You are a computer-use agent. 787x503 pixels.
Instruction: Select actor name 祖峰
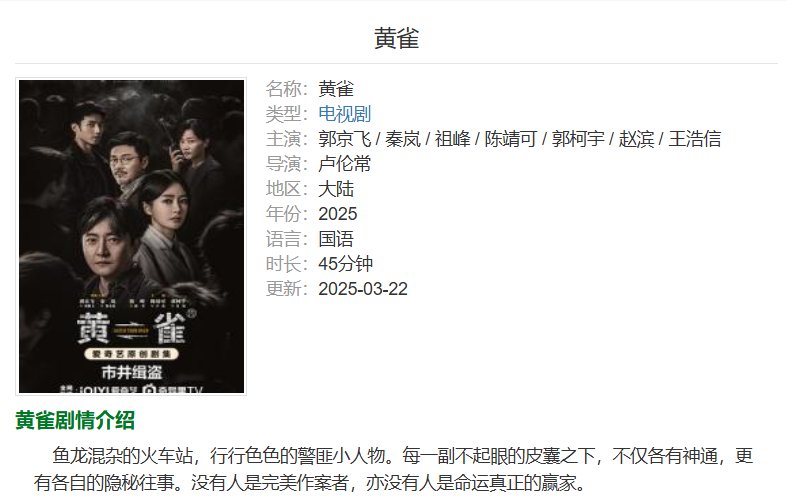452,139
